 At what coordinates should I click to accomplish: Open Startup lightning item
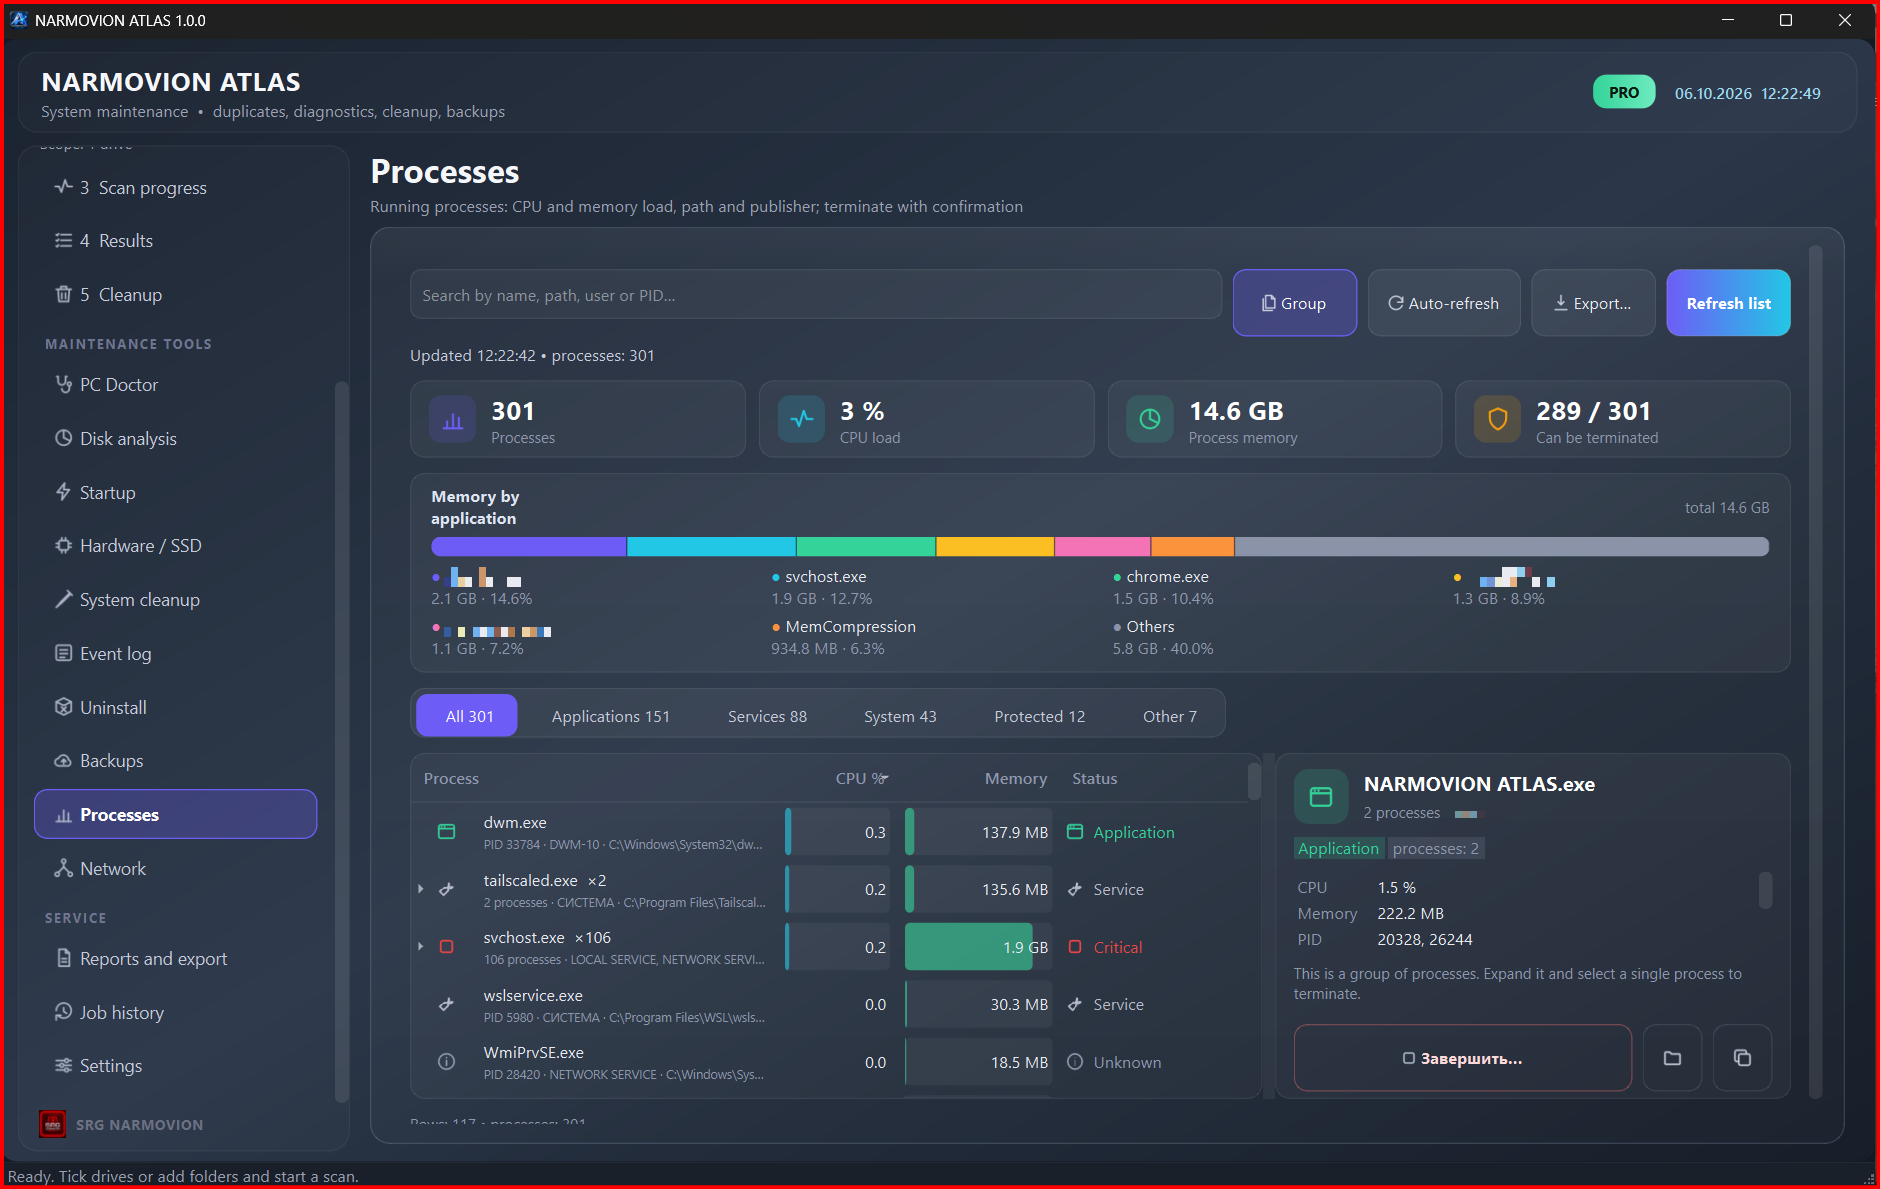tap(176, 492)
